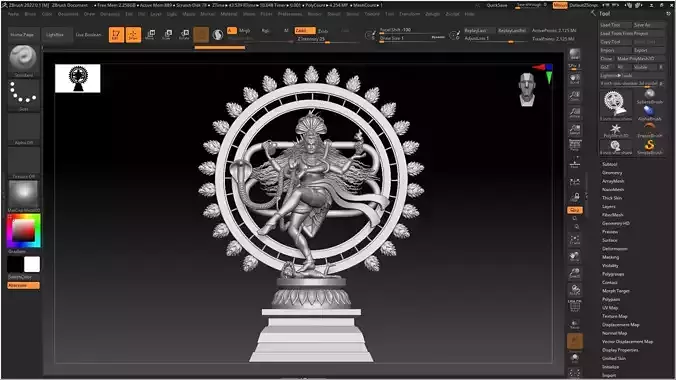Screen dimensions: 676x380
Task: Pick a color in the color picker square
Action: point(23,231)
